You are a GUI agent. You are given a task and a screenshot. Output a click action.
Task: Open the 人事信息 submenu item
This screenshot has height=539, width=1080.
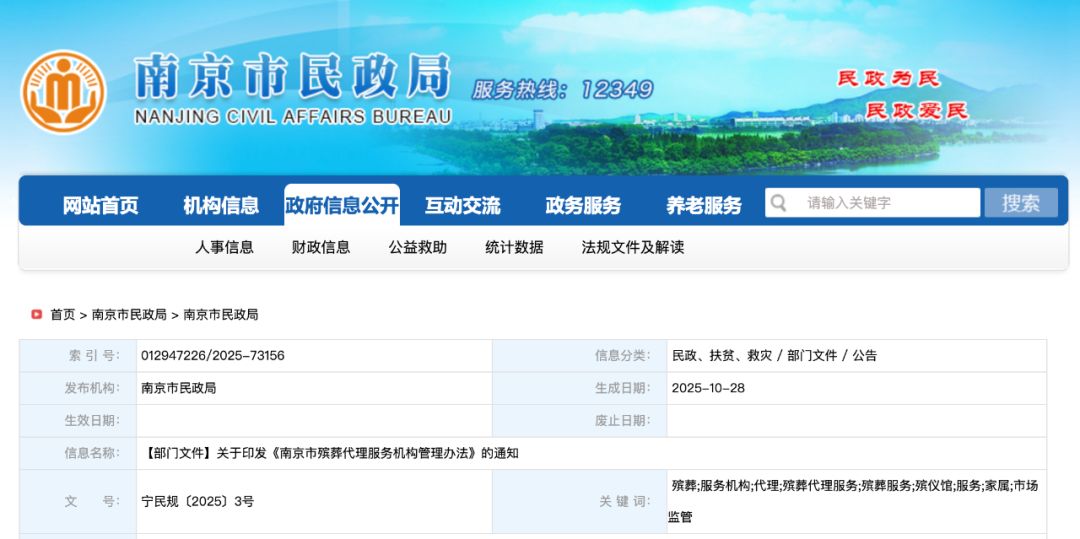(224, 247)
